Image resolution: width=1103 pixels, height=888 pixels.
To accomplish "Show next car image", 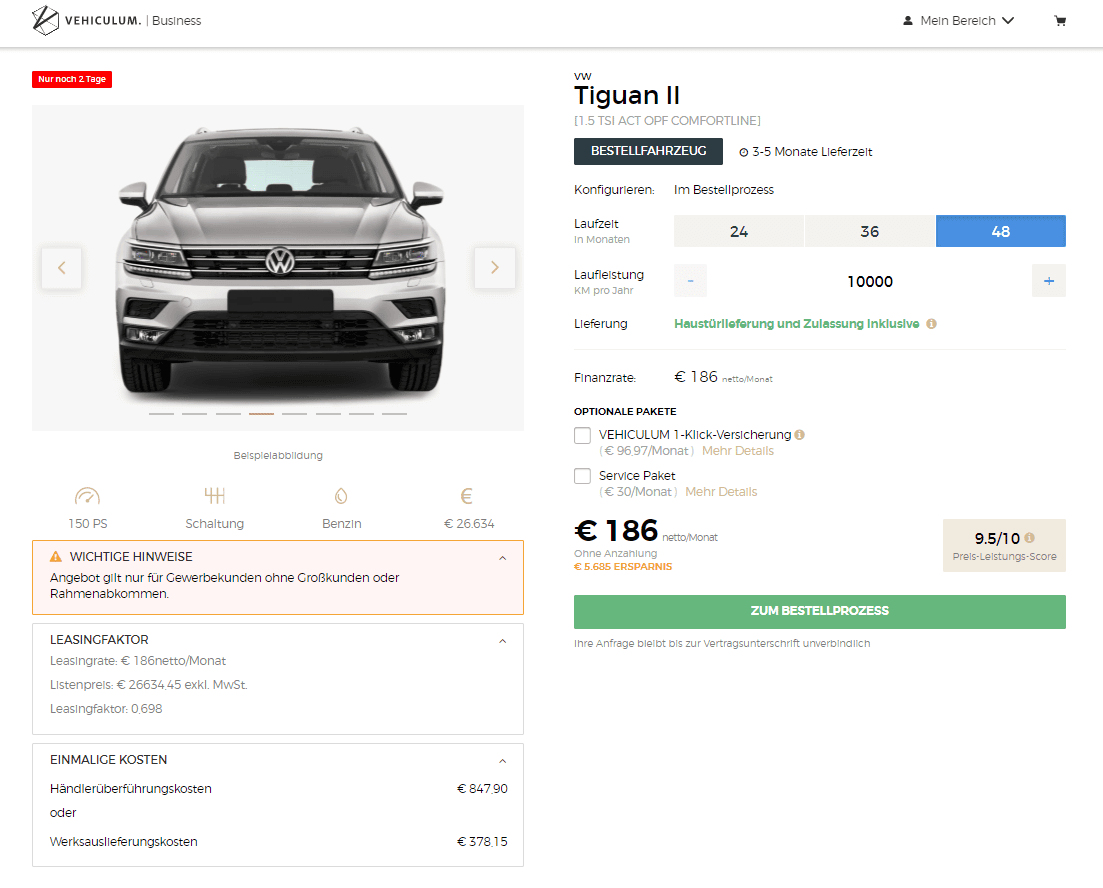I will coord(495,267).
